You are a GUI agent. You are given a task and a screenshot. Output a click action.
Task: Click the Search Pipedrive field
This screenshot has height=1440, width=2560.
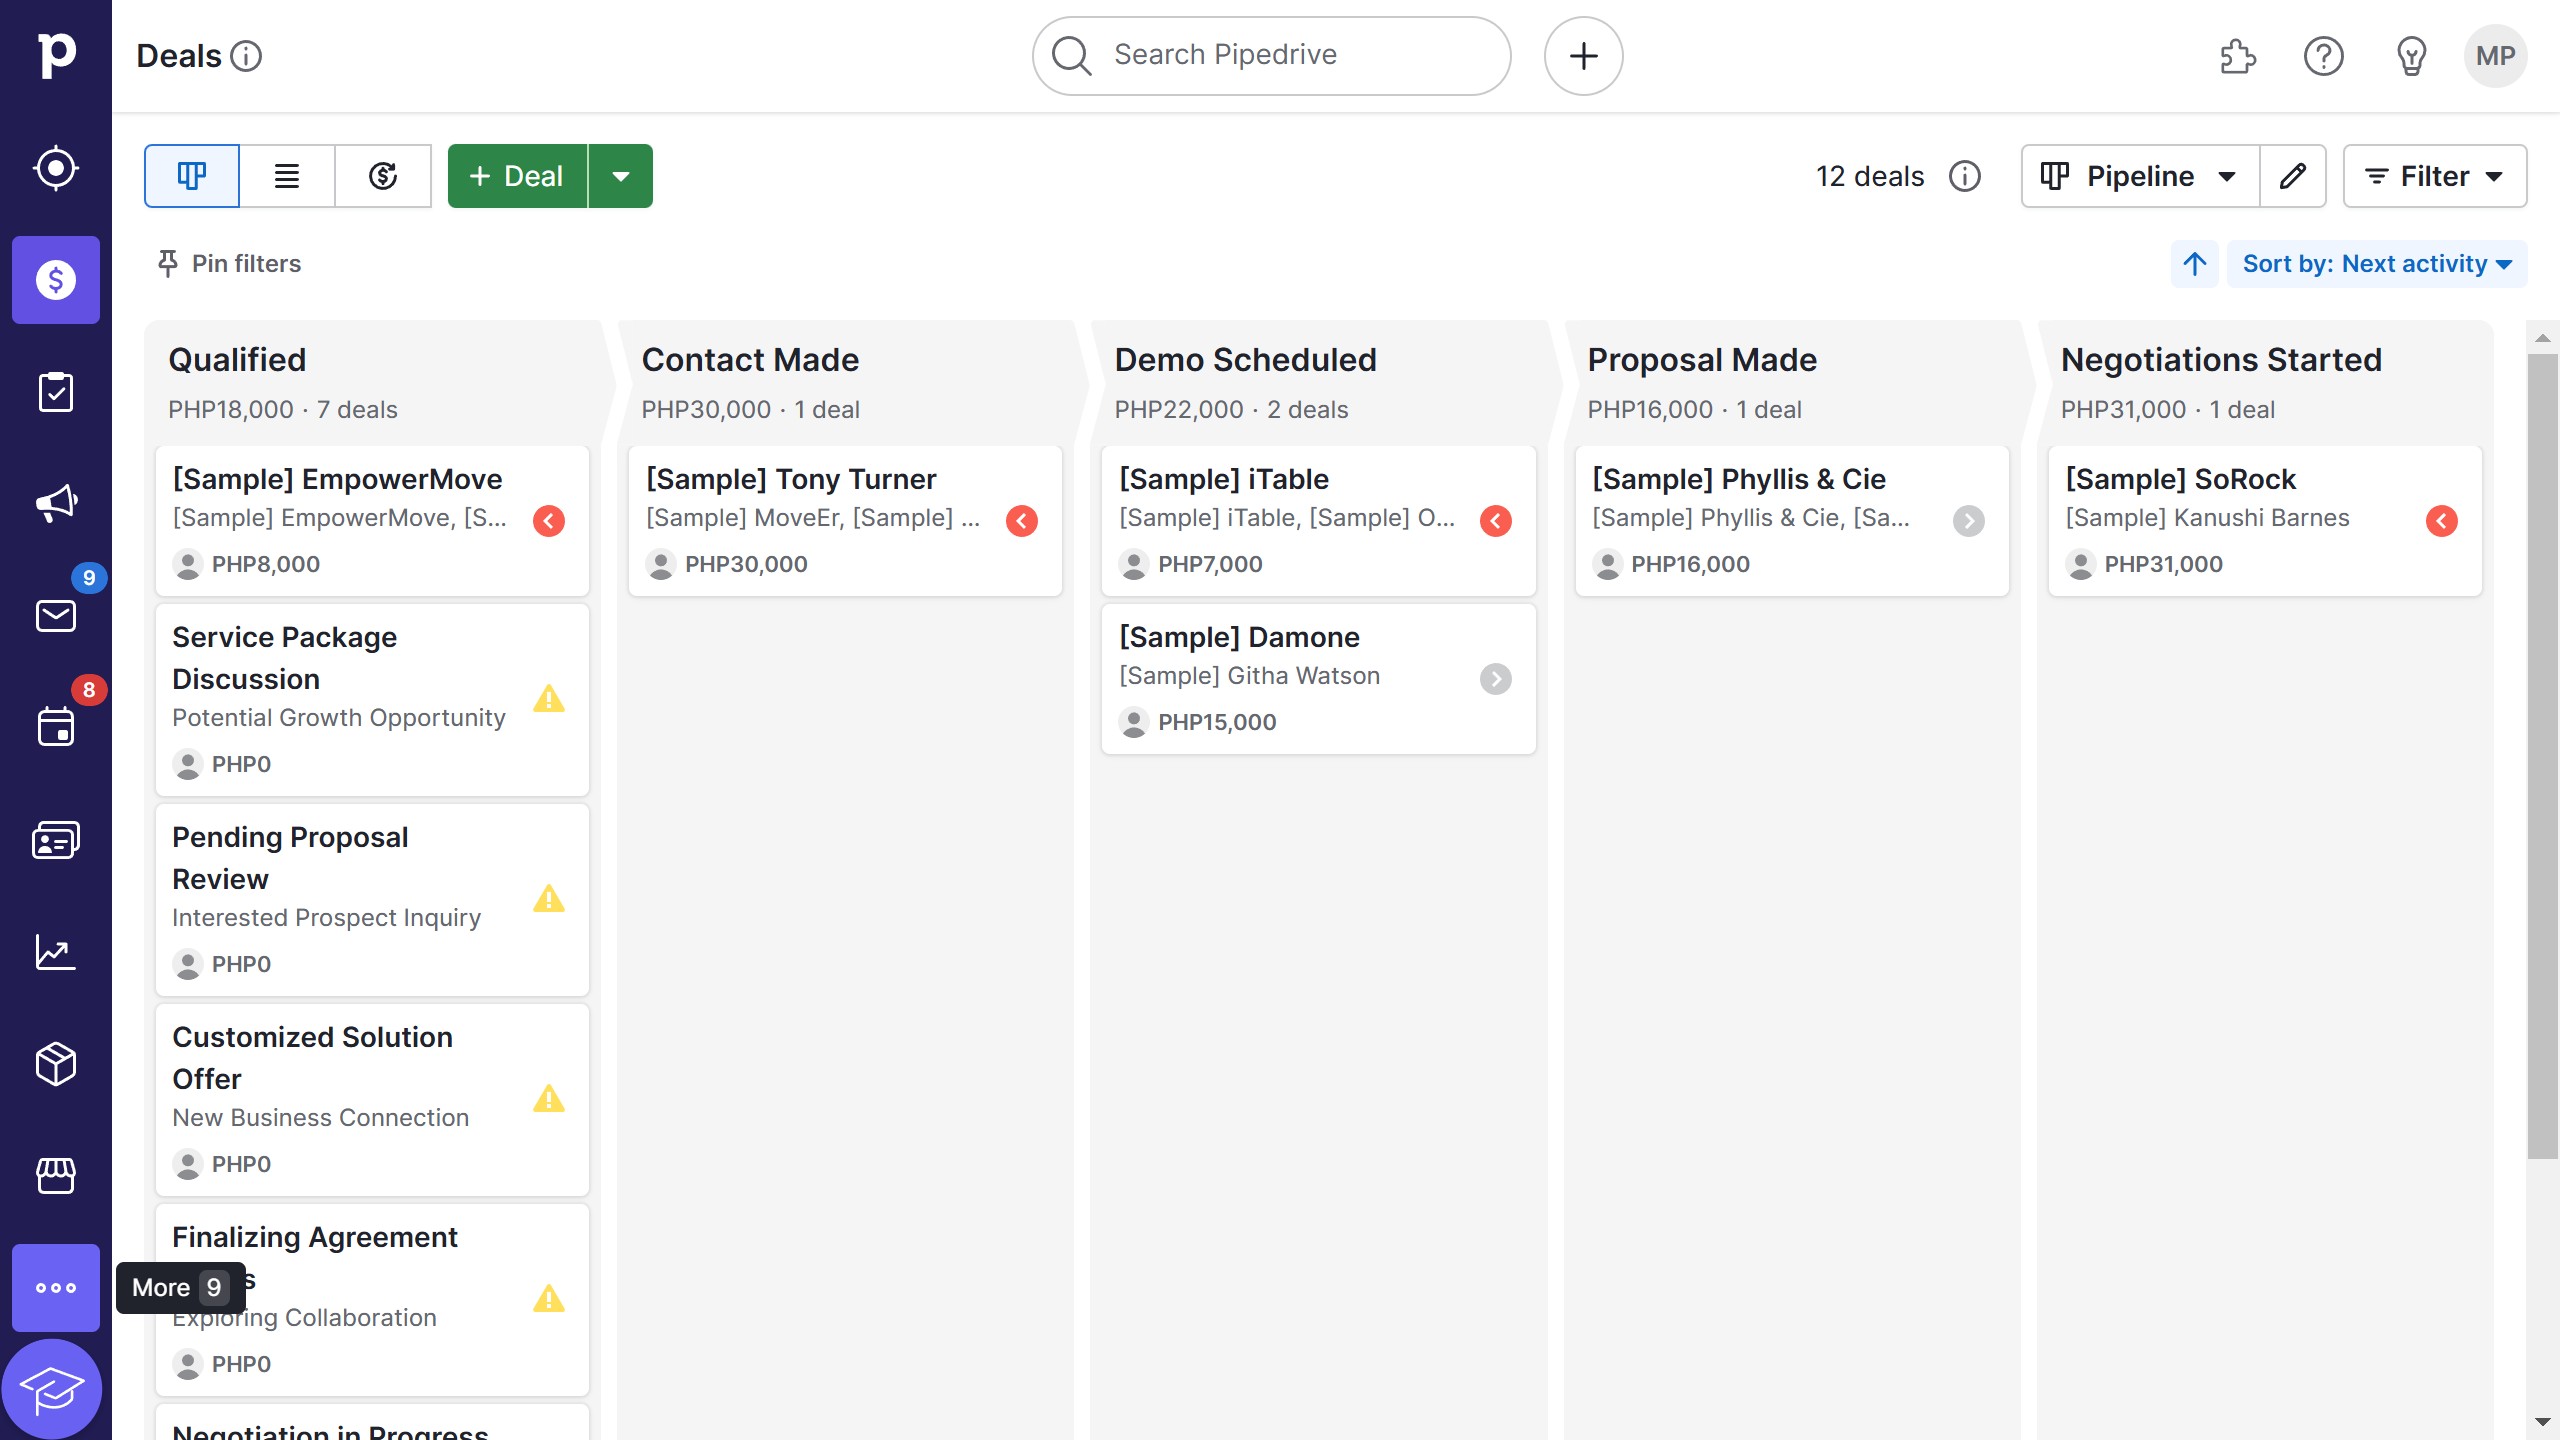1268,55
